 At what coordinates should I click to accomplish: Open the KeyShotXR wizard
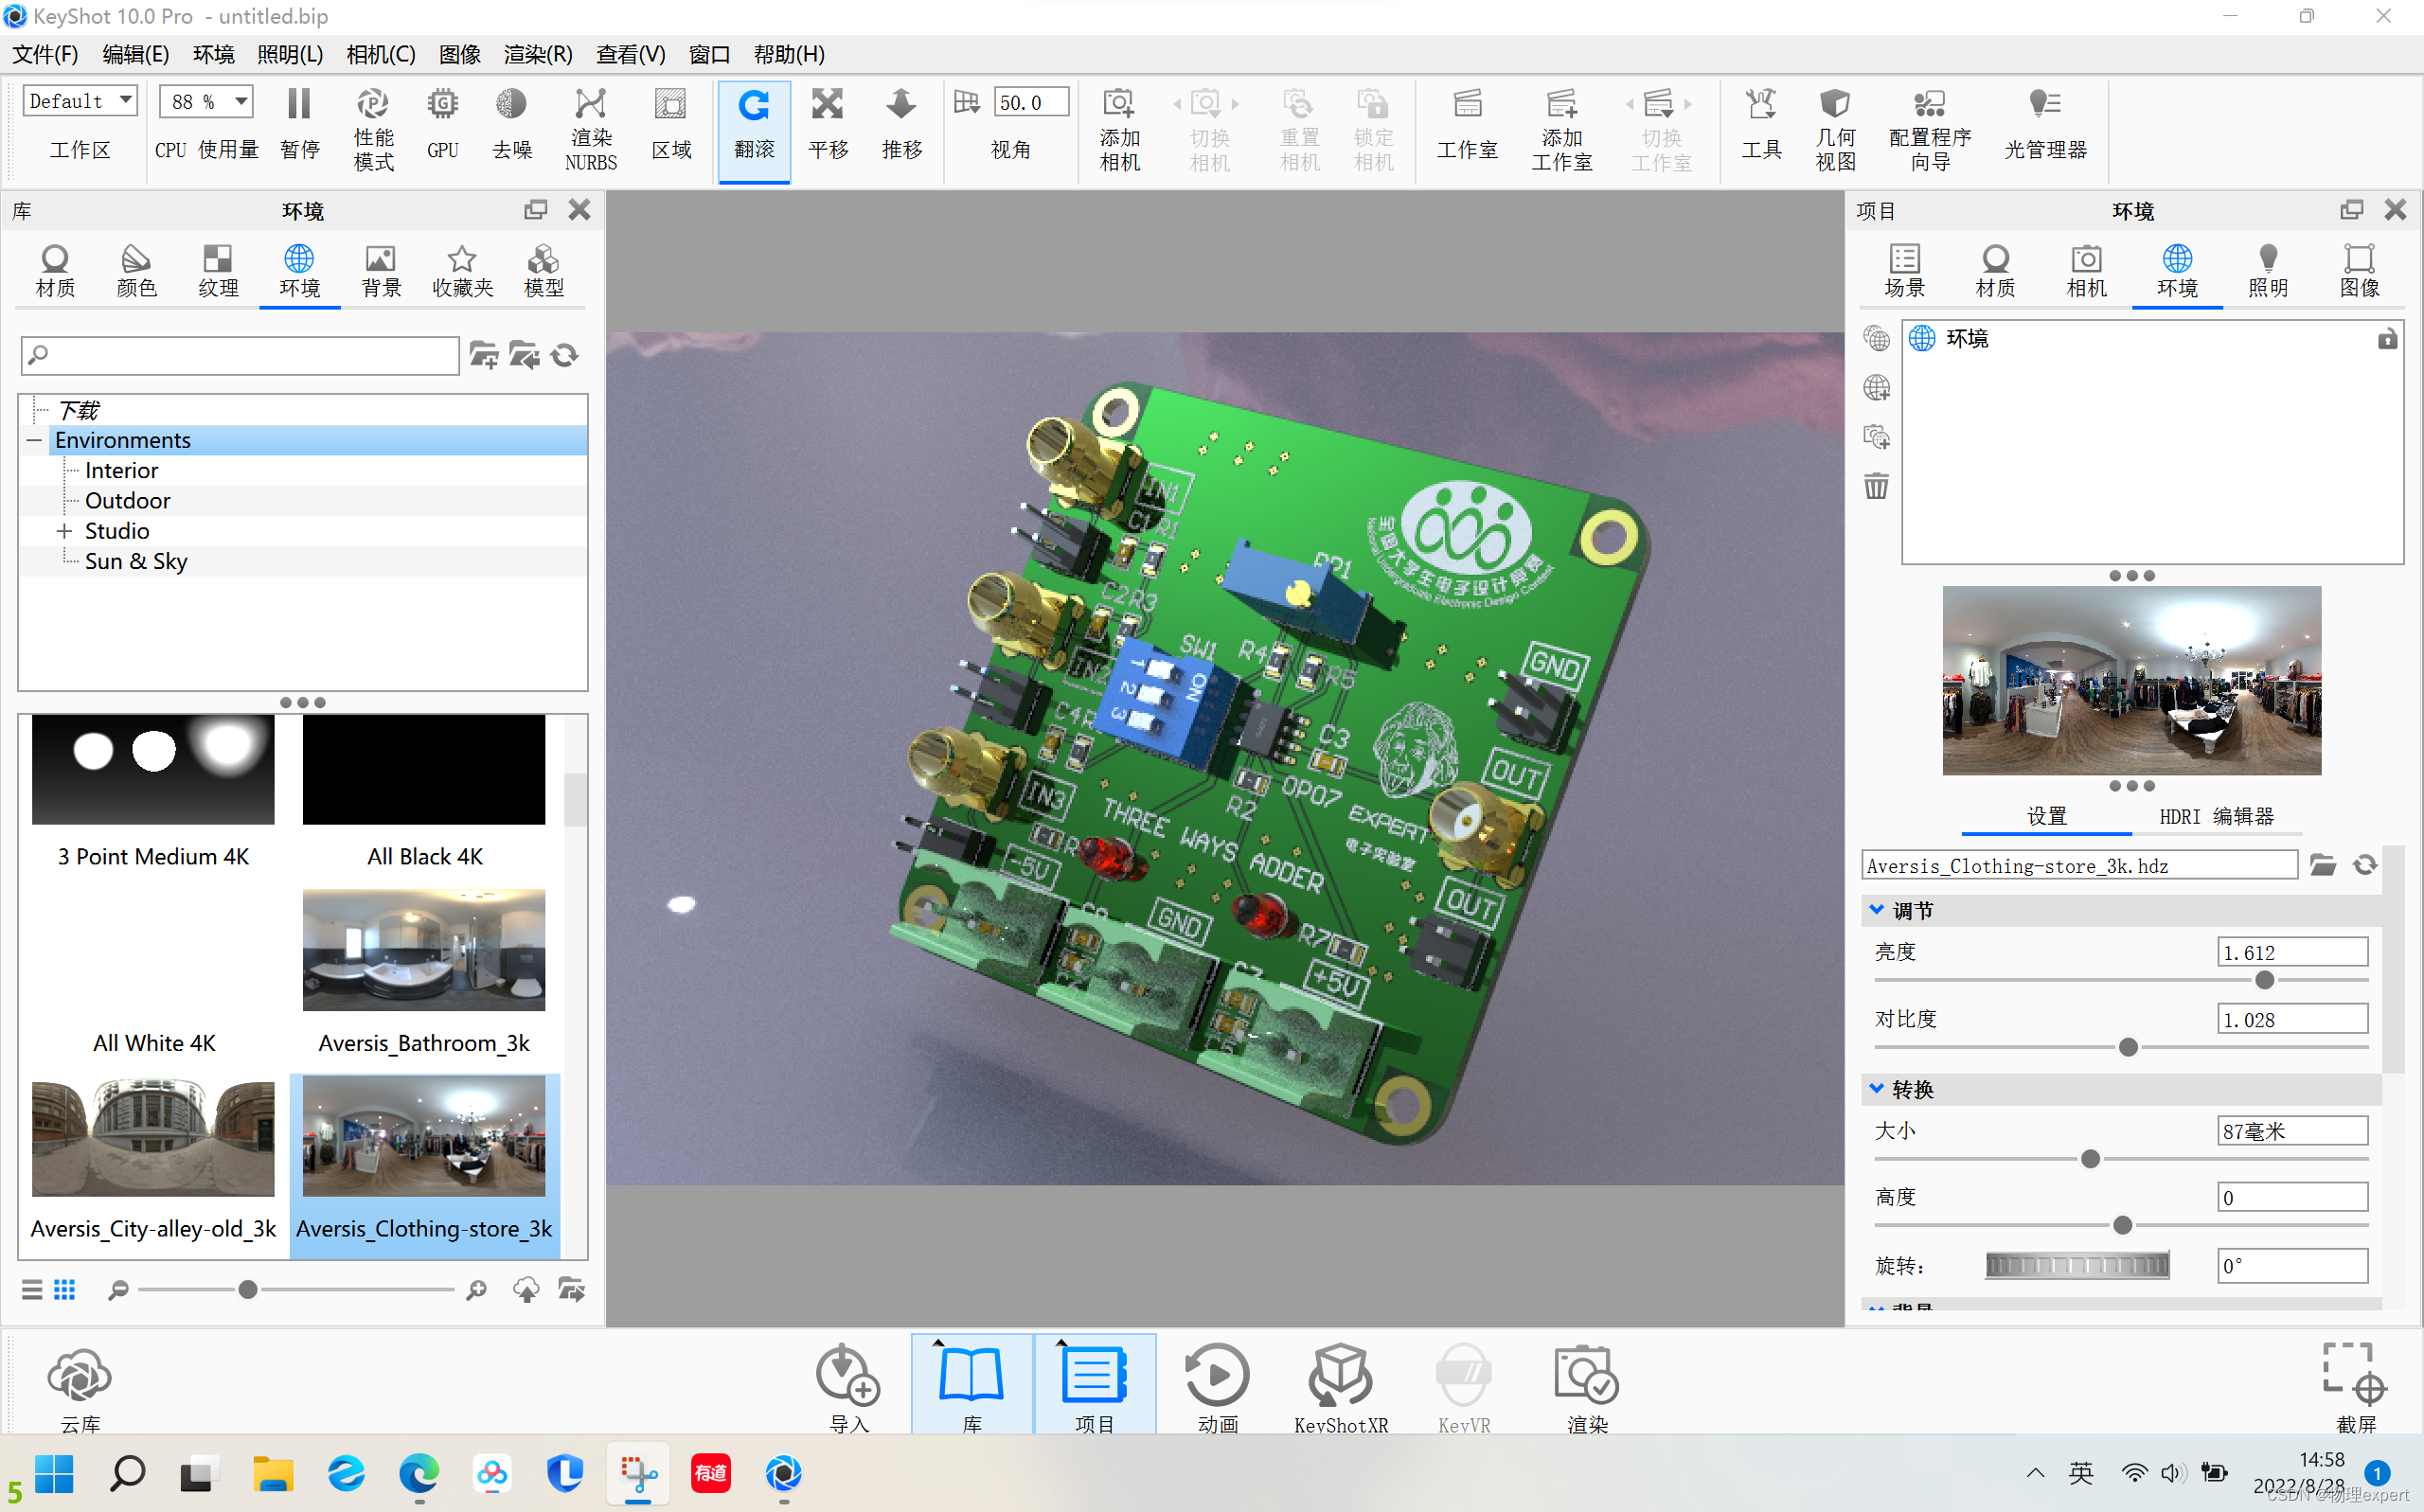(1340, 1388)
